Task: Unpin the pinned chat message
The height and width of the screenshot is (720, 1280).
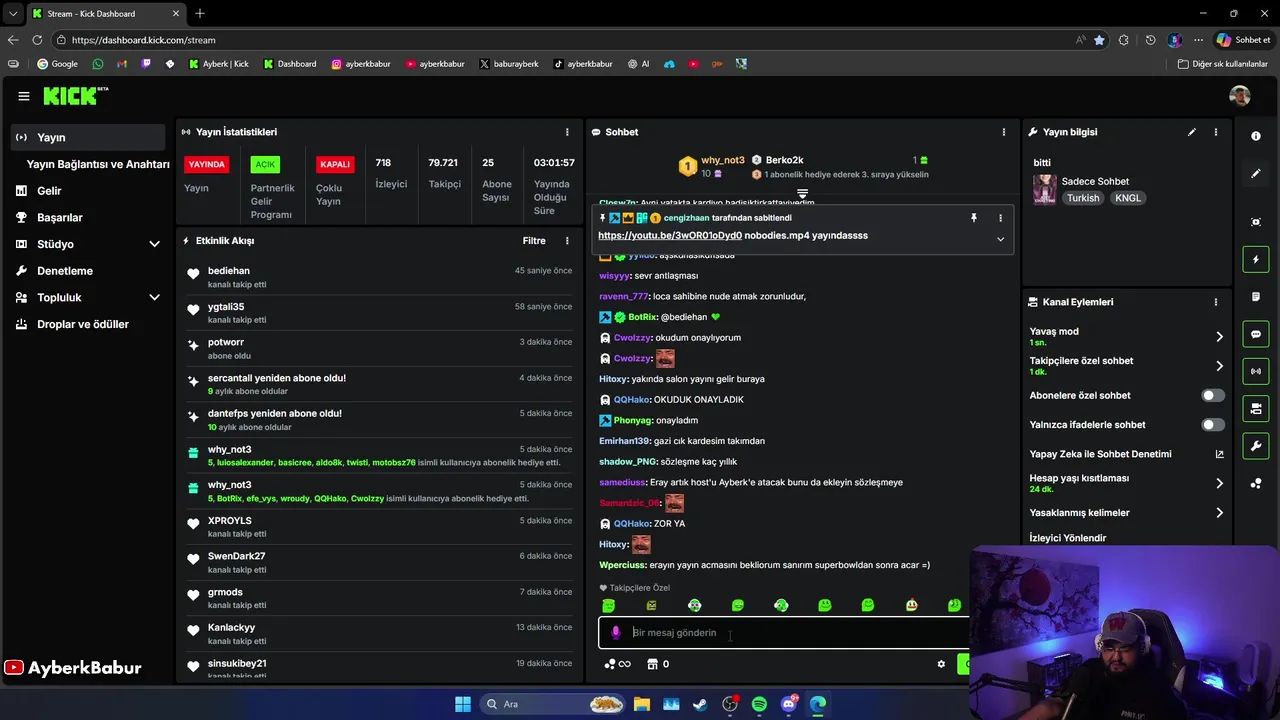Action: (974, 218)
